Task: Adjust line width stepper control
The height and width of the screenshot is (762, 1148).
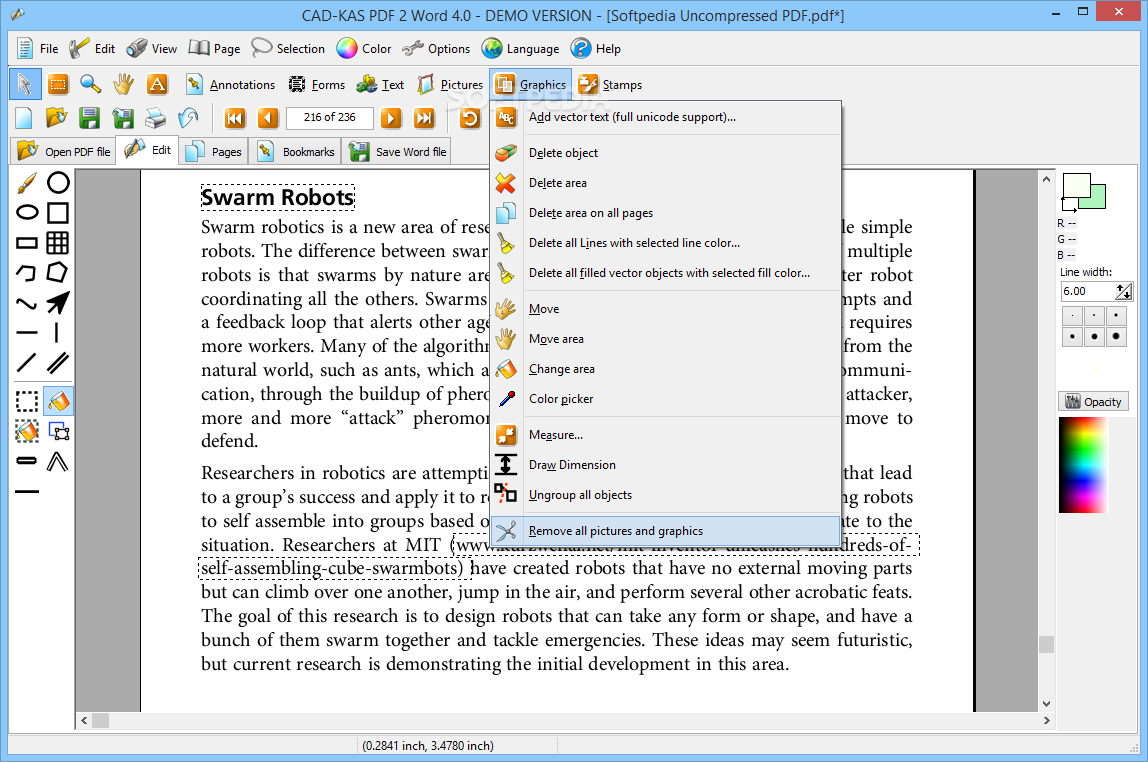Action: tap(1124, 291)
